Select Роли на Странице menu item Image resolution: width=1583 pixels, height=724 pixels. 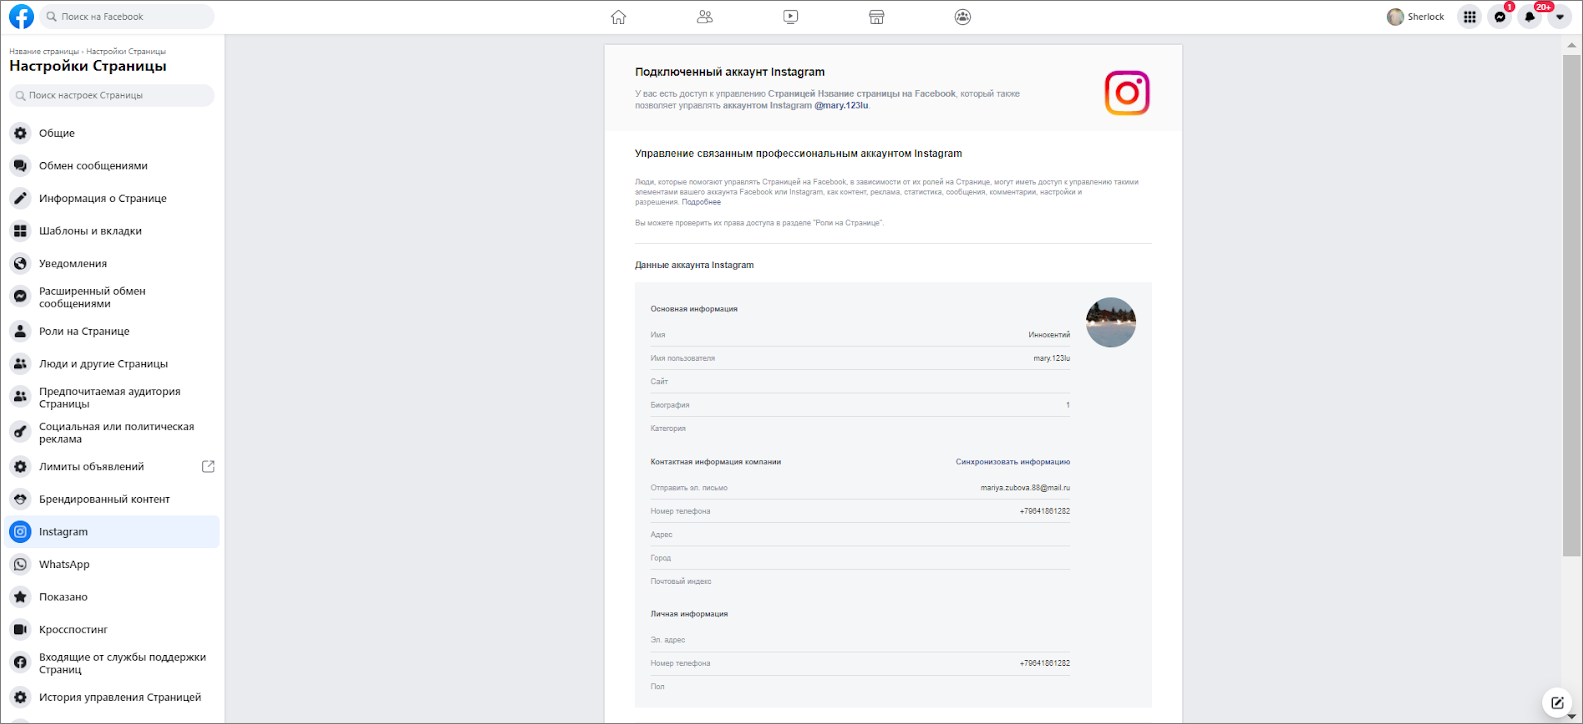click(112, 331)
